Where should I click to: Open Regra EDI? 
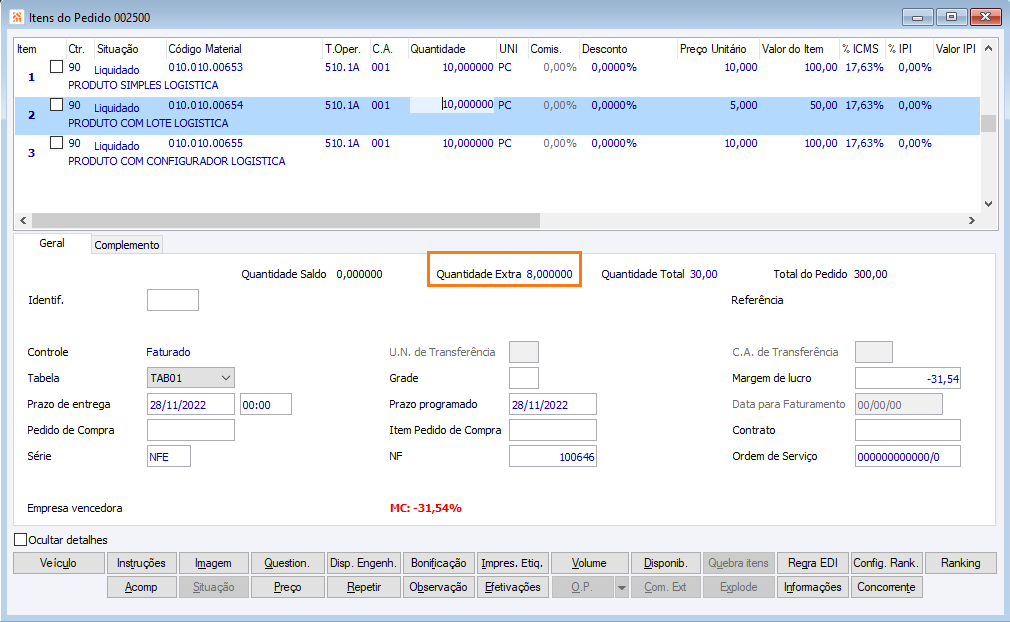tap(813, 563)
